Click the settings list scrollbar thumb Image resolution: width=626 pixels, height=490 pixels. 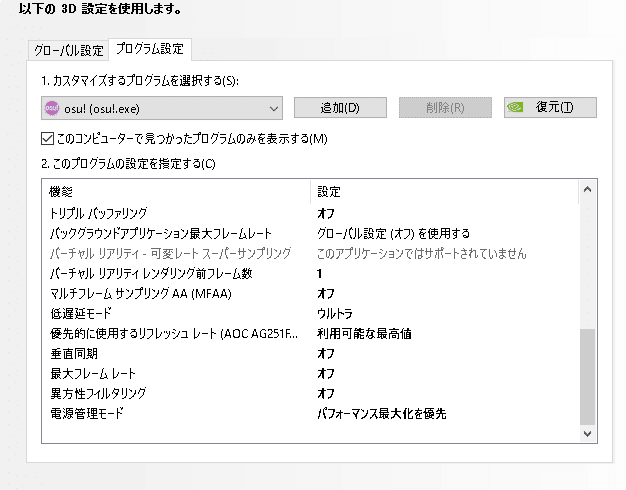tap(587, 377)
